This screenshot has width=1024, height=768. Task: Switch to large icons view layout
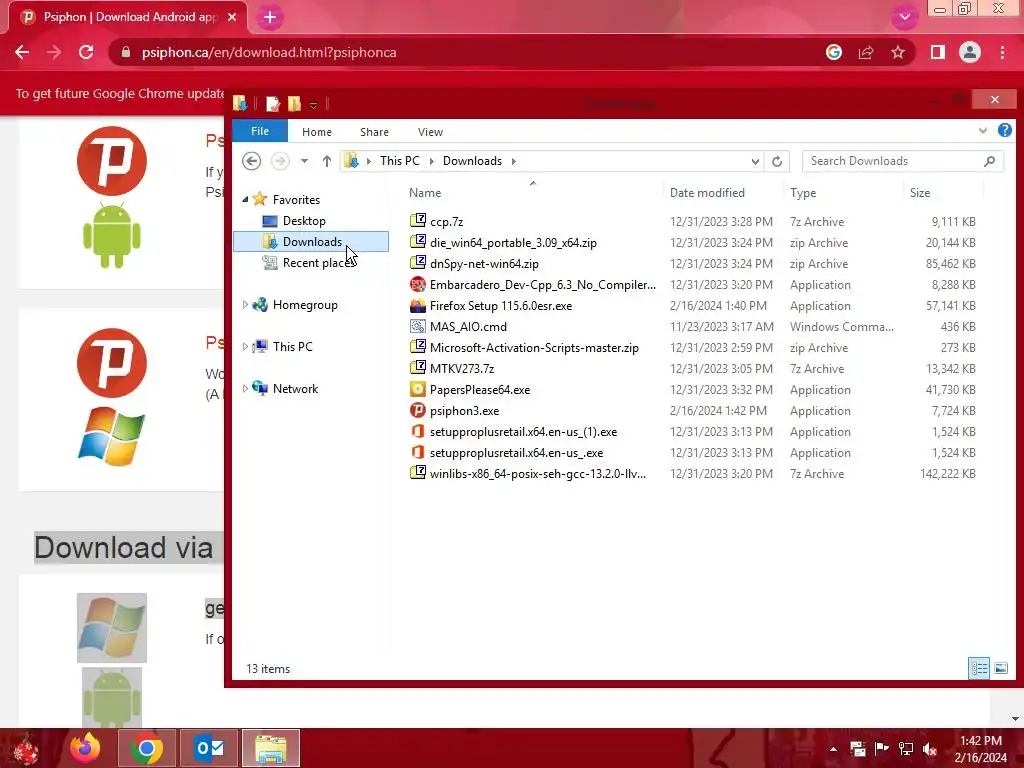[x=1000, y=668]
